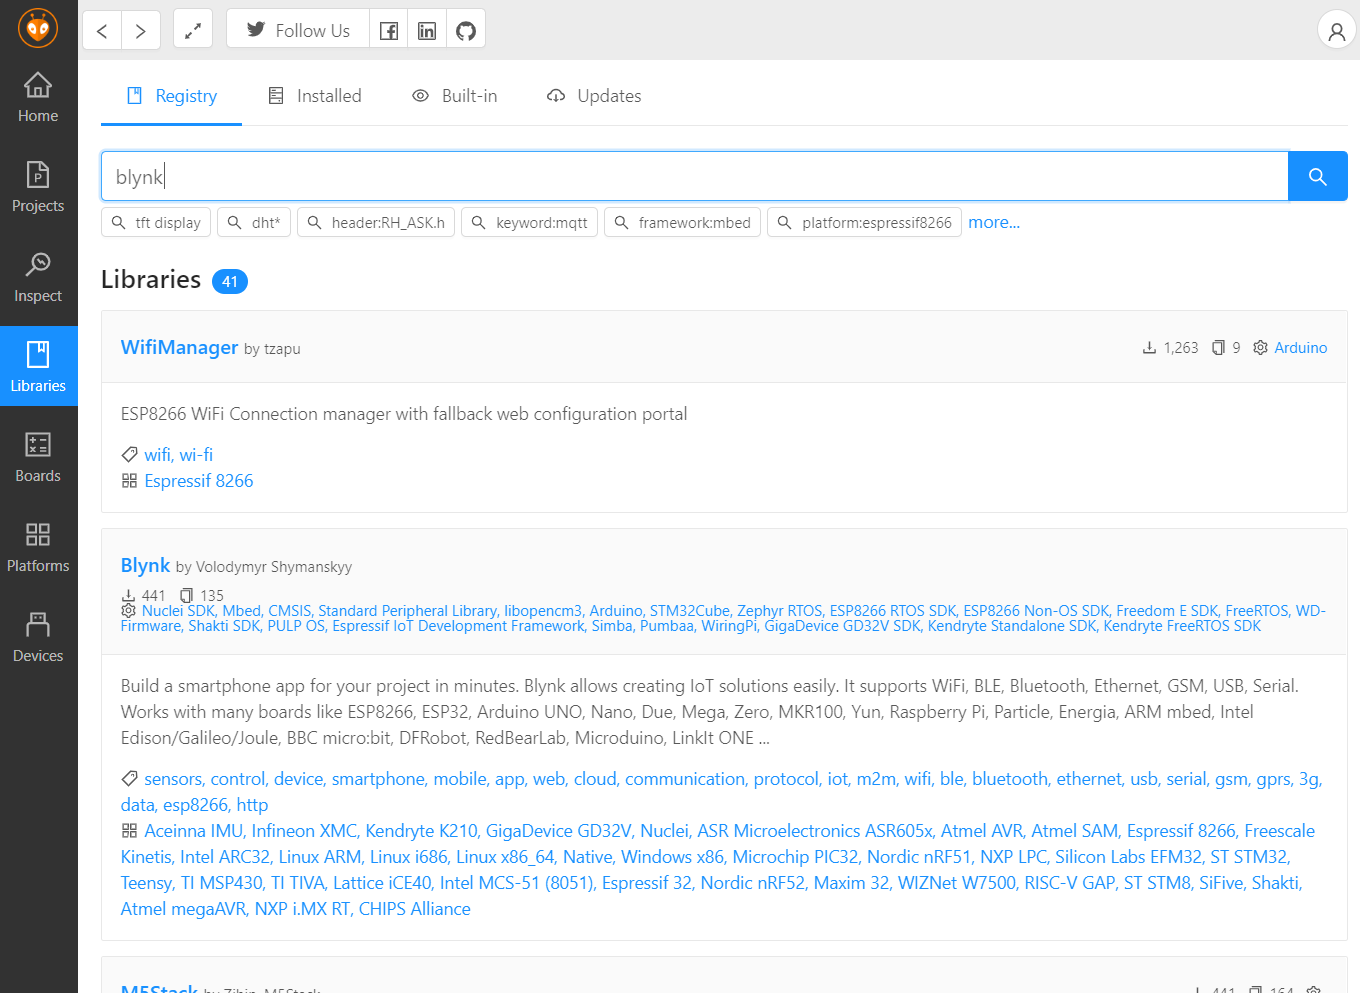Screen dimensions: 1360x993
Task: Click the Teensy platform link
Action: coord(147,883)
